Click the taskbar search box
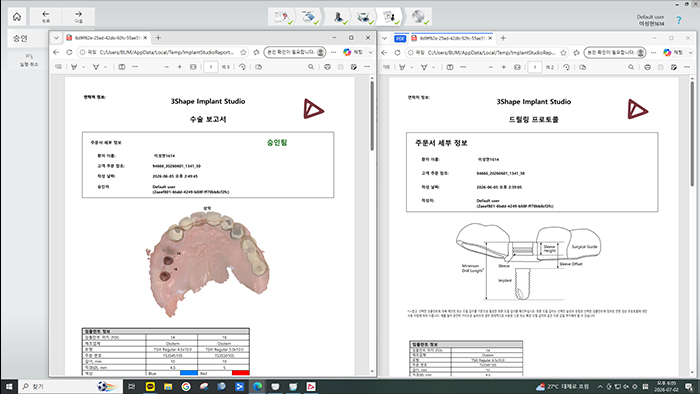700x394 pixels. 71,386
